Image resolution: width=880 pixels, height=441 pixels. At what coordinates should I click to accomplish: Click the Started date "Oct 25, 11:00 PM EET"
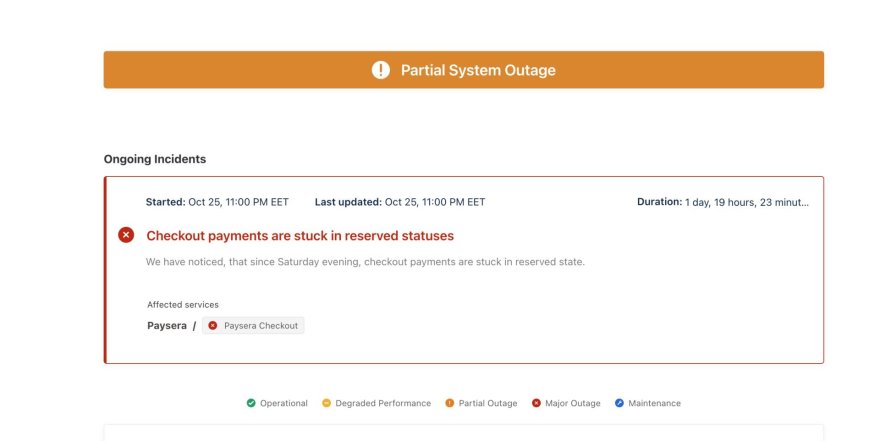238,202
